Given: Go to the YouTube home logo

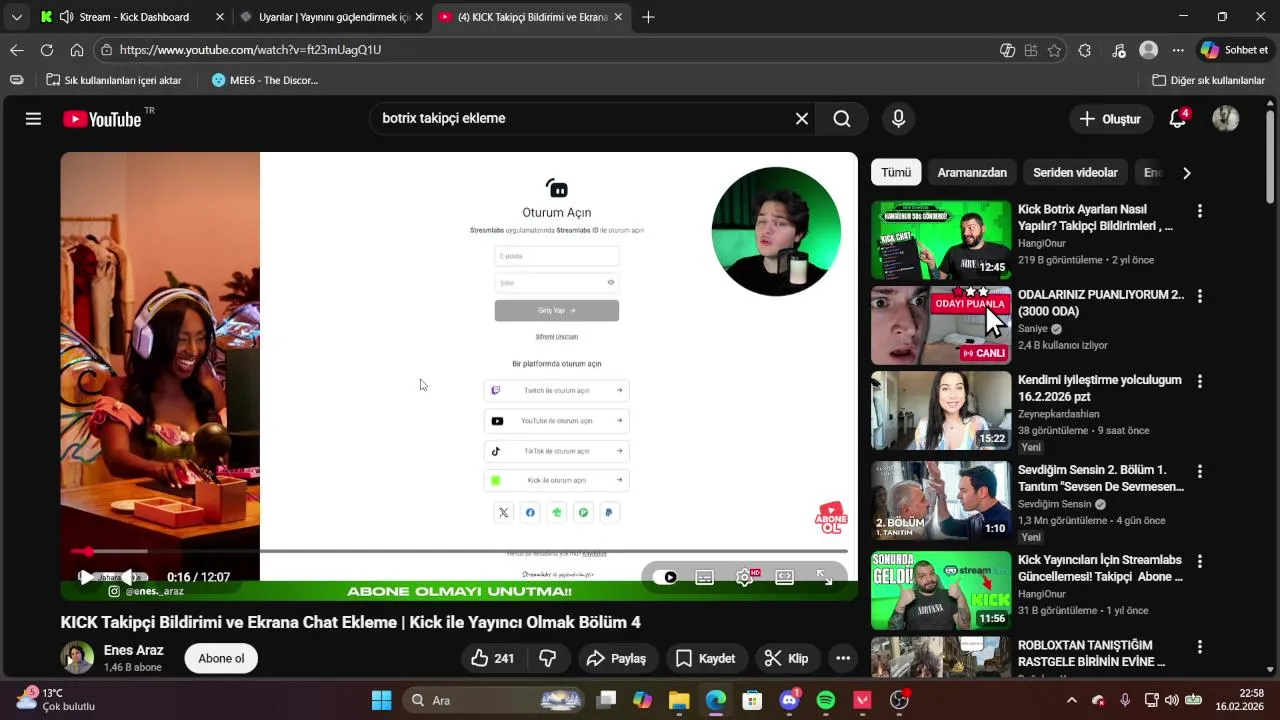Looking at the screenshot, I should 103,119.
